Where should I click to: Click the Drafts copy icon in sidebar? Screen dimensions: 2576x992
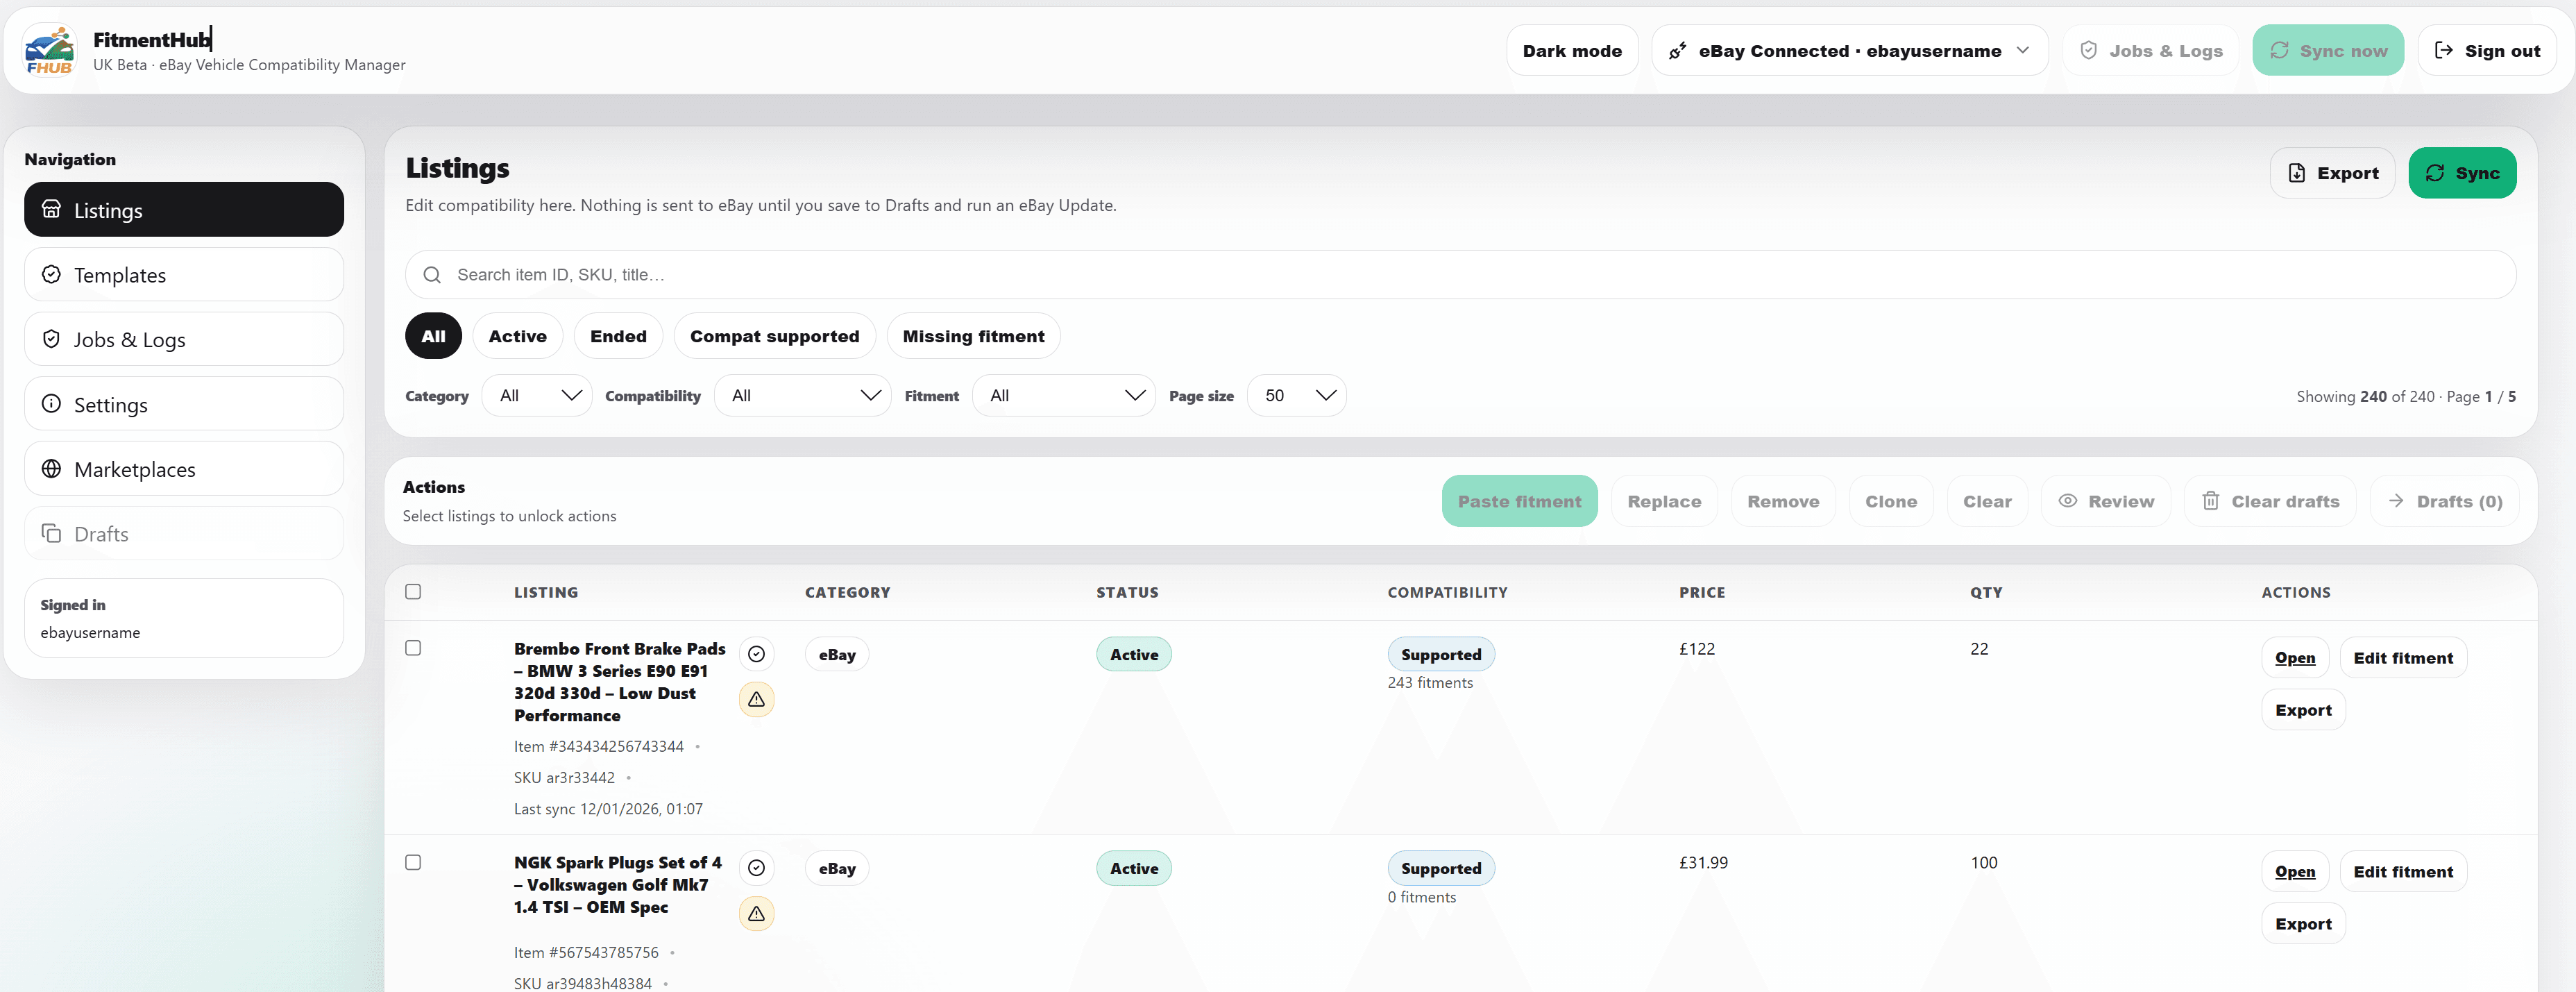click(51, 533)
